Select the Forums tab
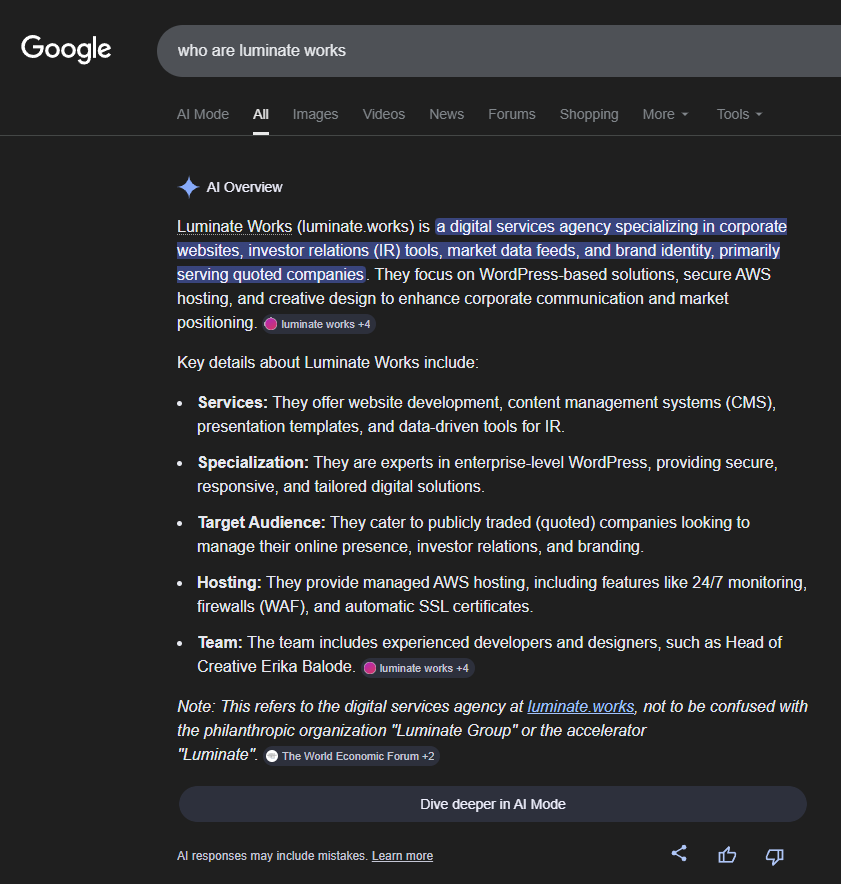Image resolution: width=841 pixels, height=884 pixels. [512, 114]
